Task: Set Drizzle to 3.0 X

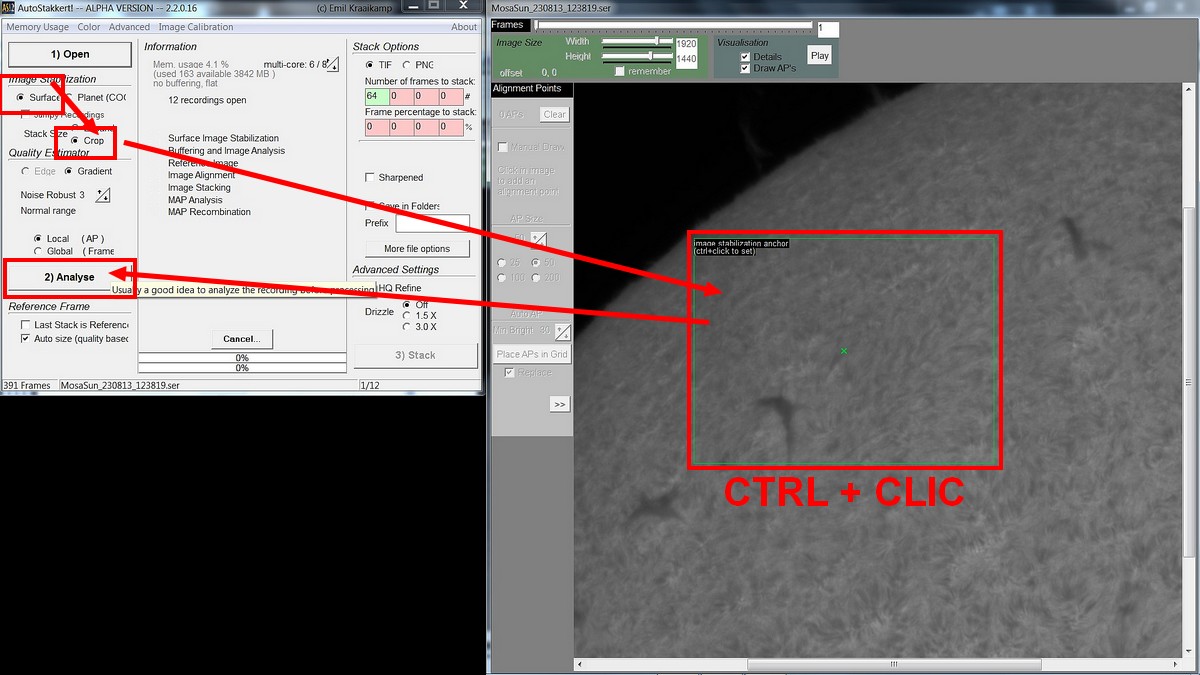Action: point(406,327)
